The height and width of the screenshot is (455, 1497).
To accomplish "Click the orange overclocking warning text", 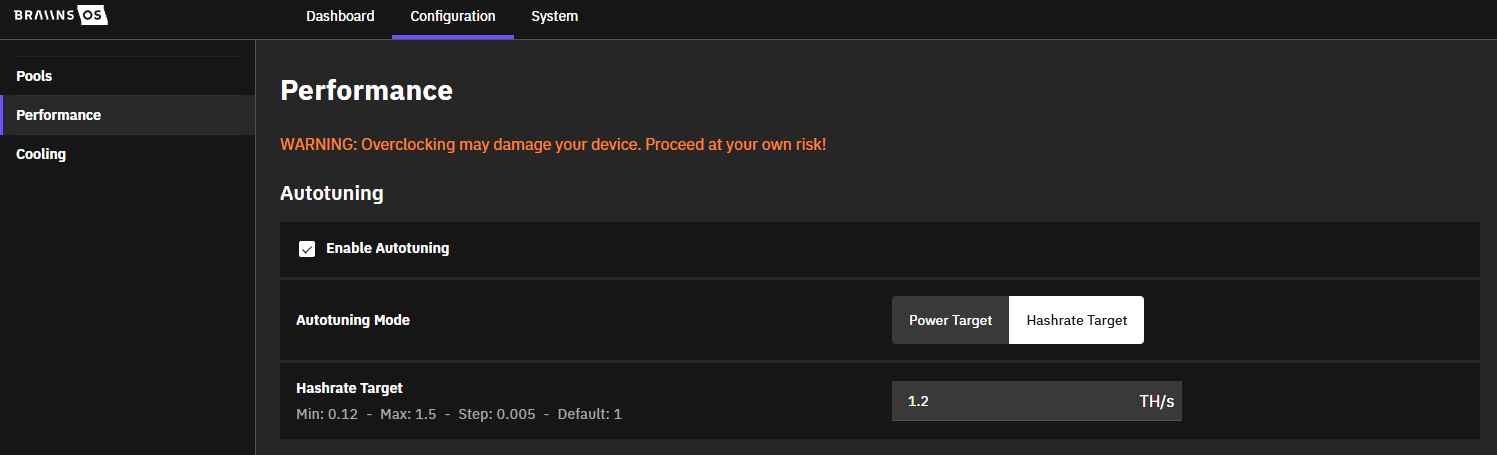I will pos(553,144).
